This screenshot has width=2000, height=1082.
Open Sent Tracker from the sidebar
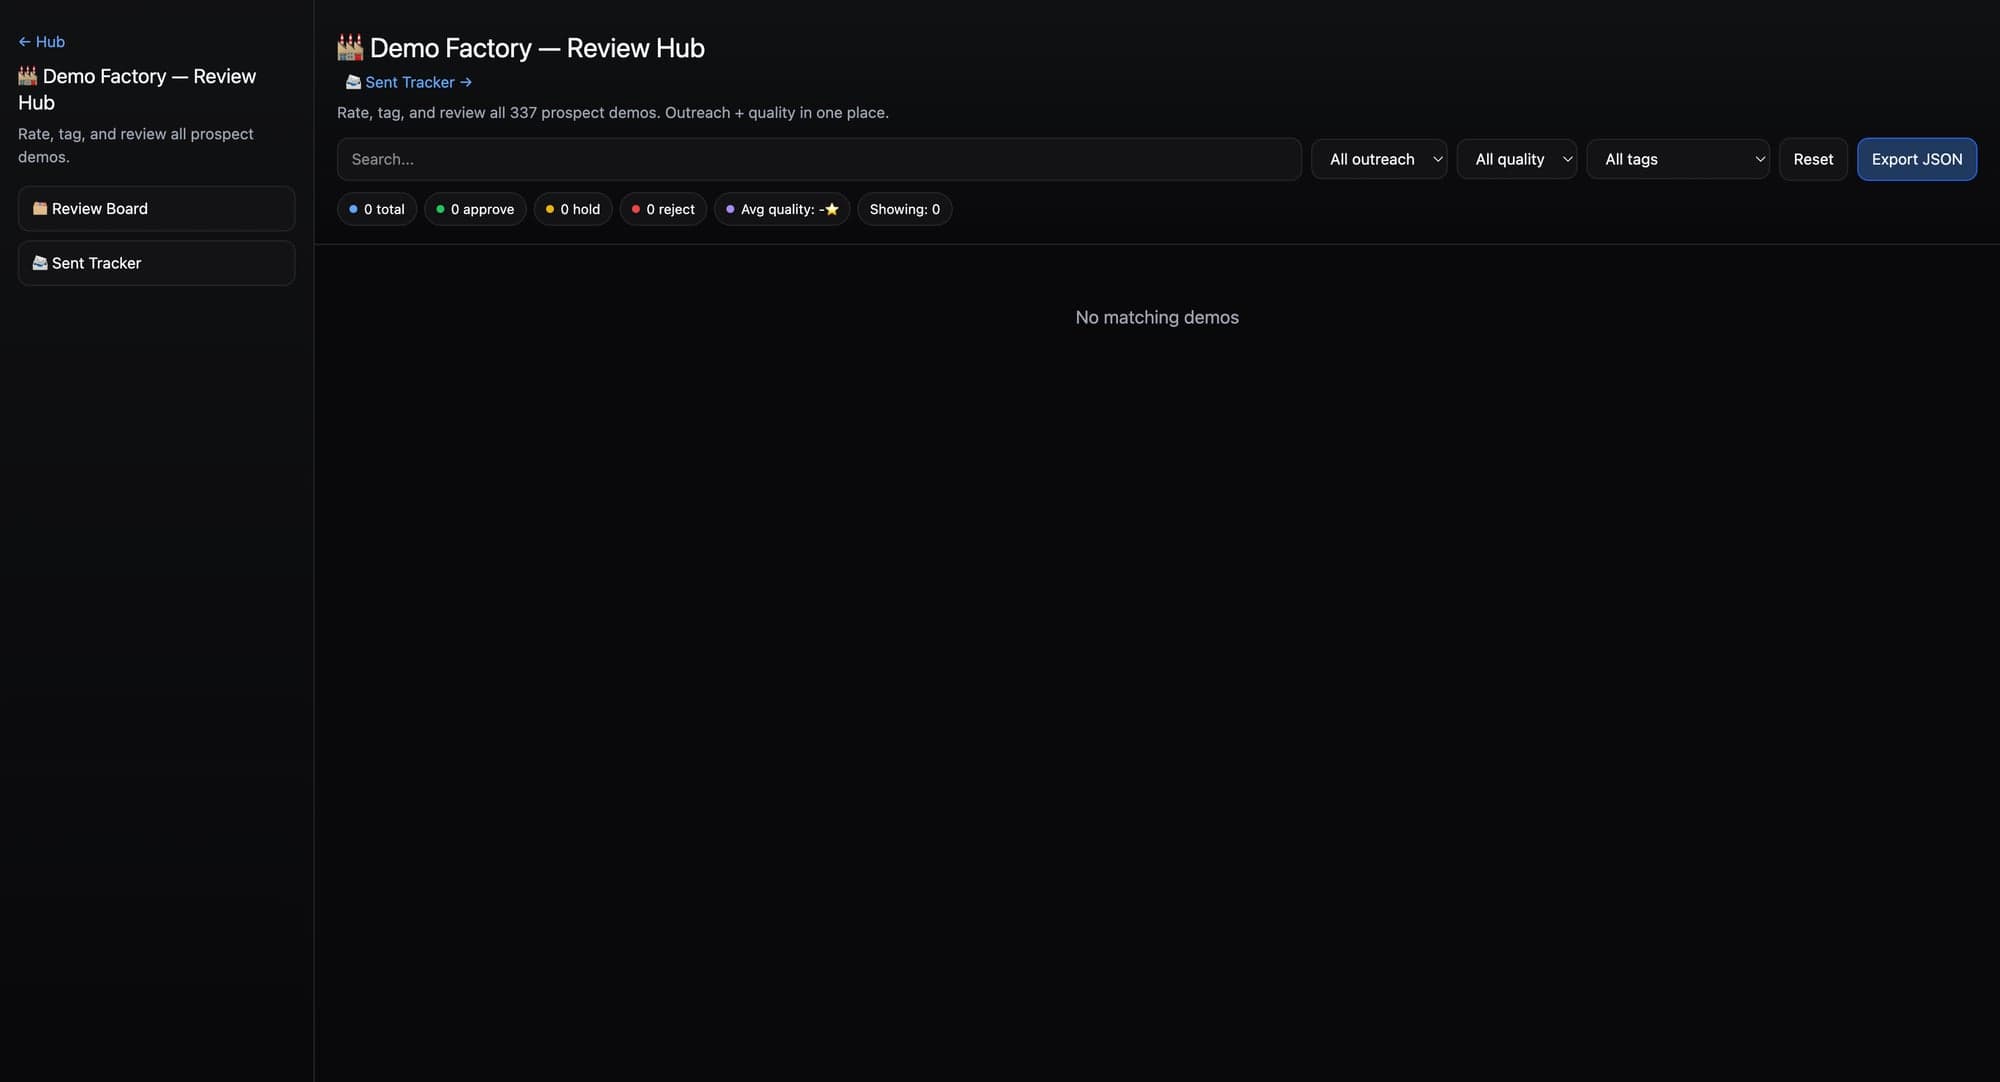click(x=155, y=262)
